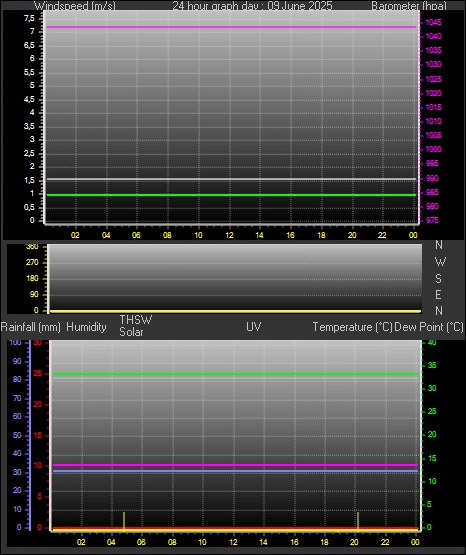The height and width of the screenshot is (555, 466).
Task: Click the blue '100' humidity axis value
Action: (x=16, y=343)
